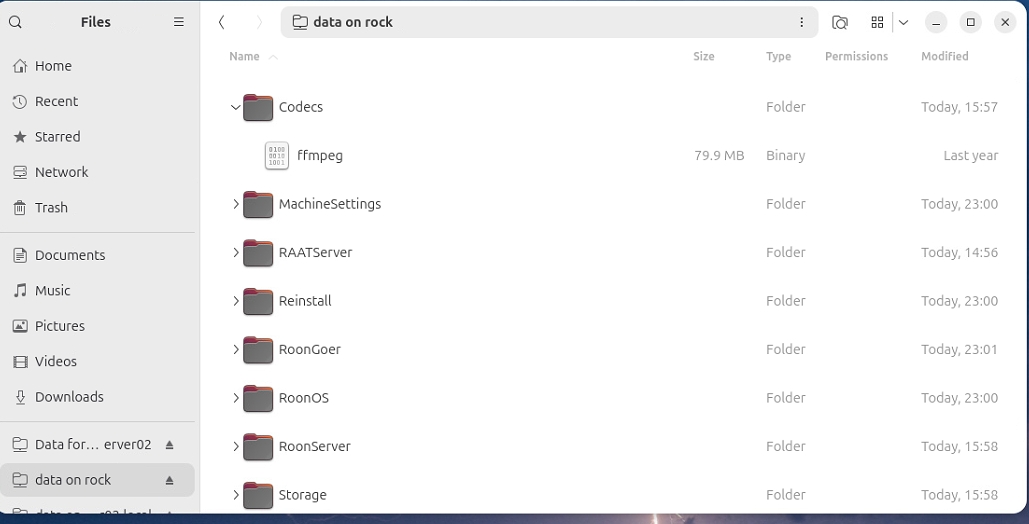Screen dimensions: 1029x524
Task: Click the search everywhere folder icon
Action: pyautogui.click(x=840, y=22)
